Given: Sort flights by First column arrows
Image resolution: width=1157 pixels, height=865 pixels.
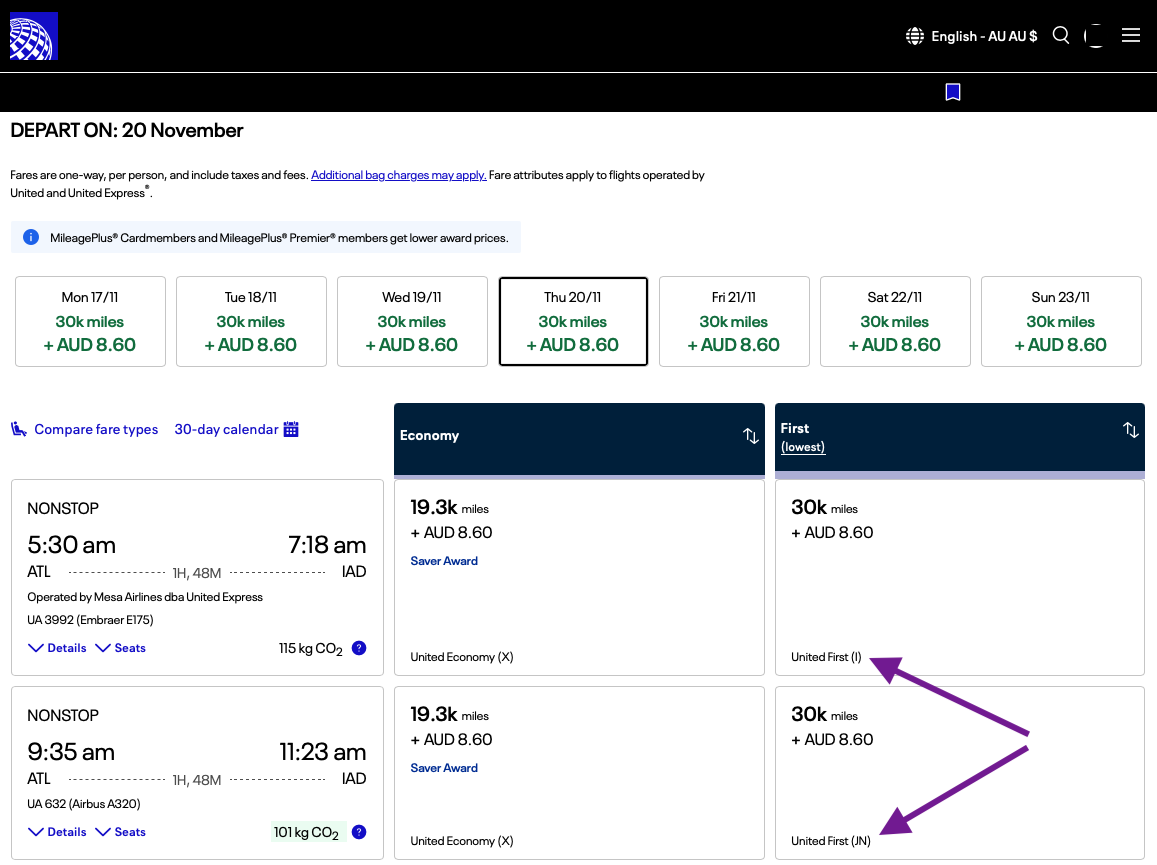Looking at the screenshot, I should pyautogui.click(x=1130, y=430).
